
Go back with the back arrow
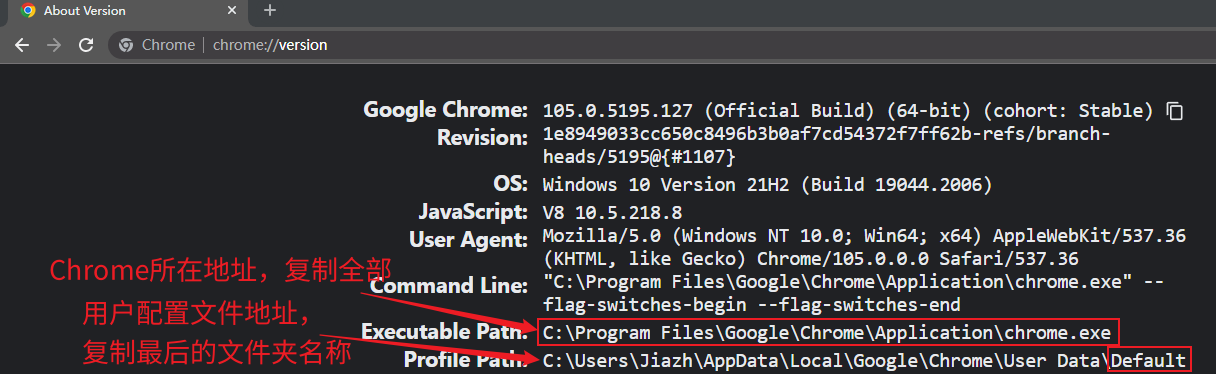point(22,45)
